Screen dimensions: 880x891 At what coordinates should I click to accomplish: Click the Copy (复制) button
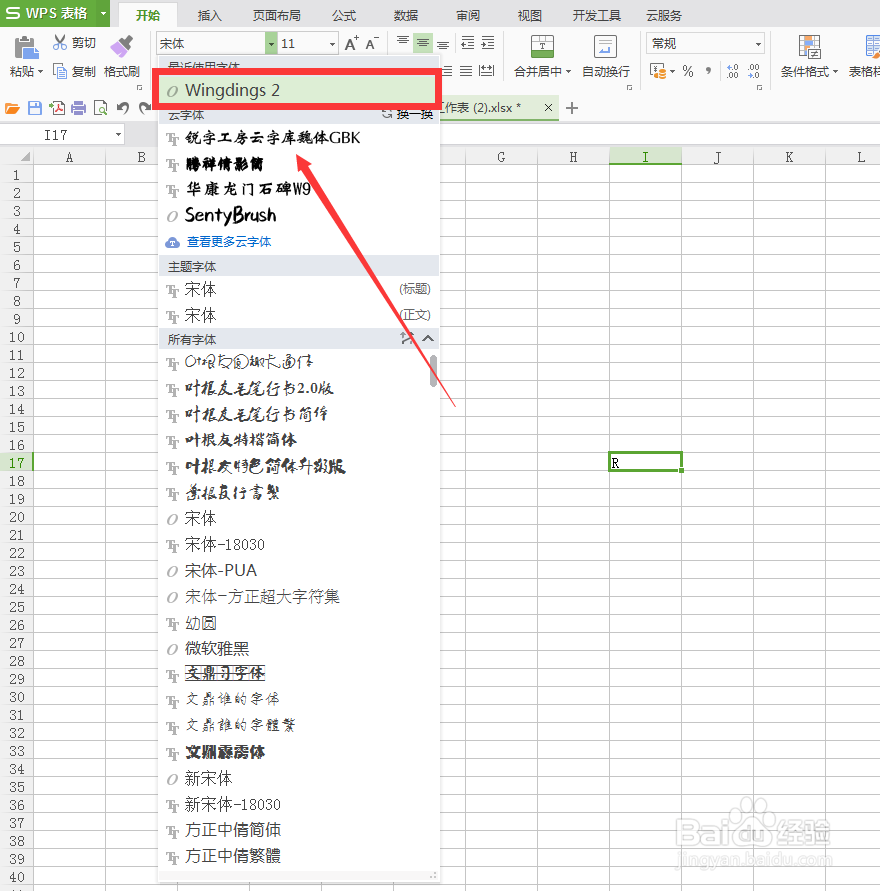tap(74, 72)
